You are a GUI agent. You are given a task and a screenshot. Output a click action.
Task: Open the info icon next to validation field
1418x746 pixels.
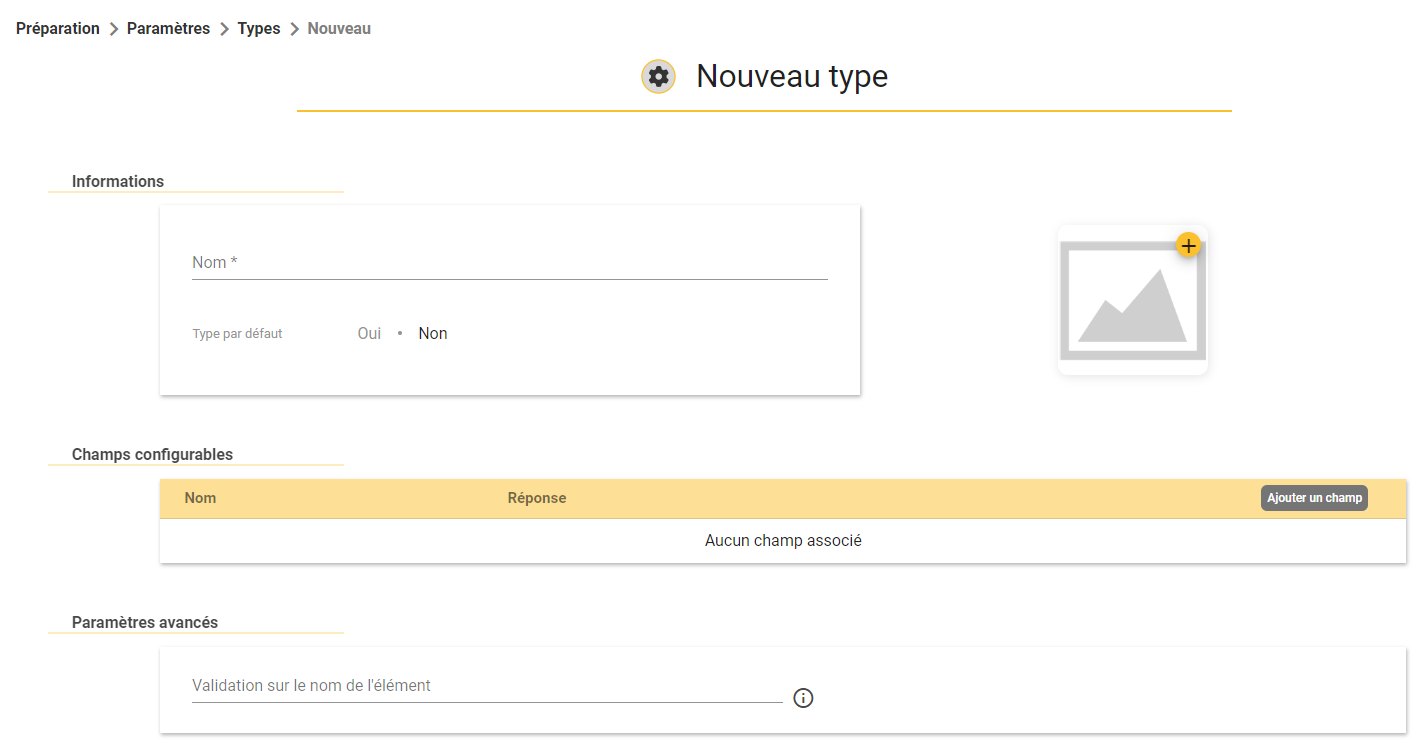click(x=803, y=698)
